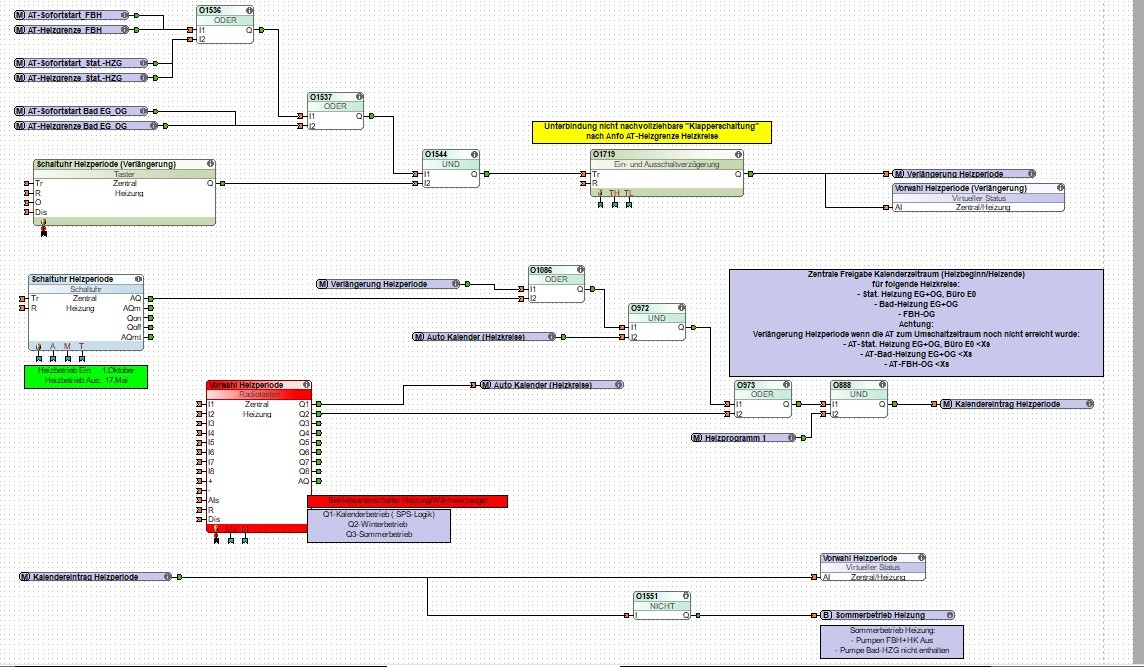1144x667 pixels.
Task: Open info icon of red Vorwahl Heizperiode Radiotasten block
Action: (306, 385)
